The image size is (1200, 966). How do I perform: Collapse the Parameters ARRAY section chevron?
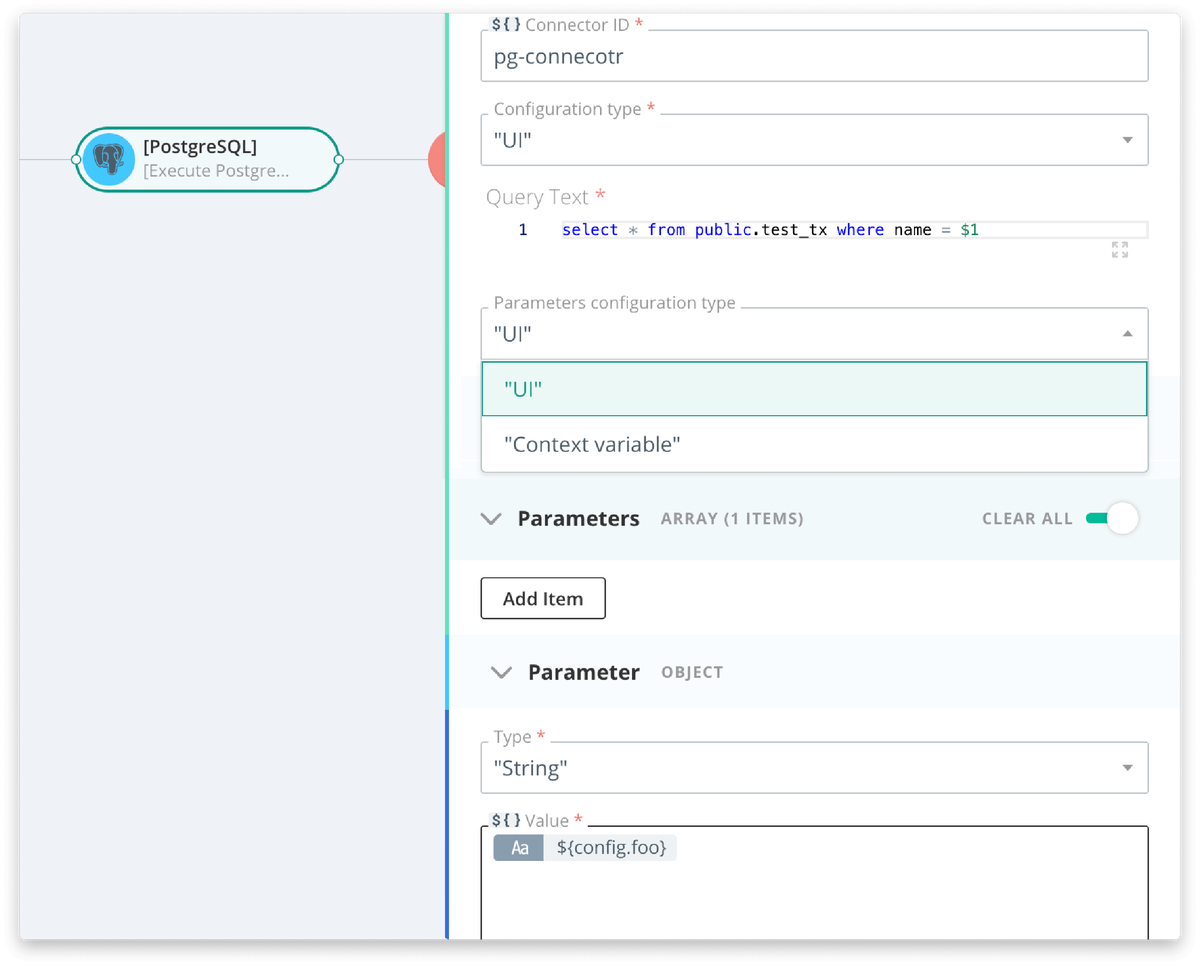point(491,518)
